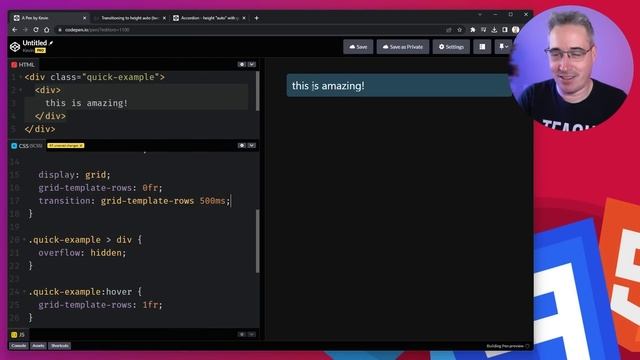Edit the pen title via pencil icon
The image size is (640, 360).
coord(51,43)
